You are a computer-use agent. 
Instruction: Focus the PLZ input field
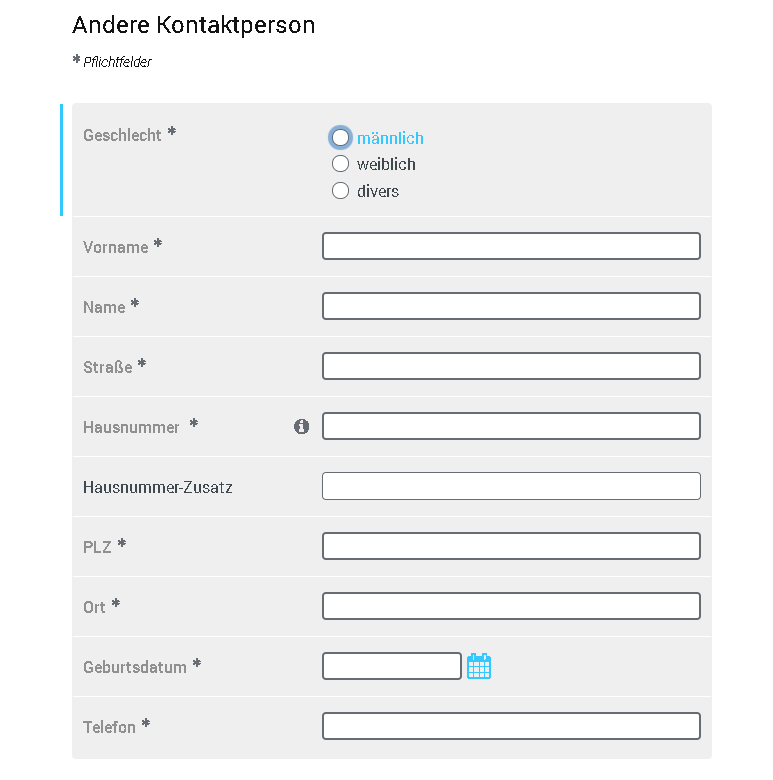click(511, 546)
